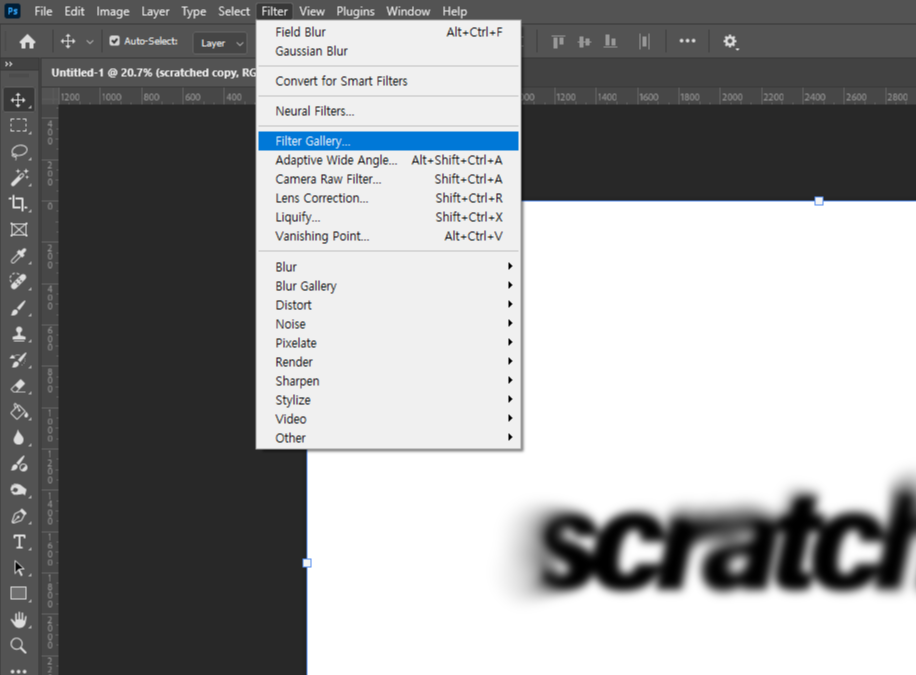The width and height of the screenshot is (916, 675).
Task: Select the Brush tool
Action: click(x=19, y=307)
